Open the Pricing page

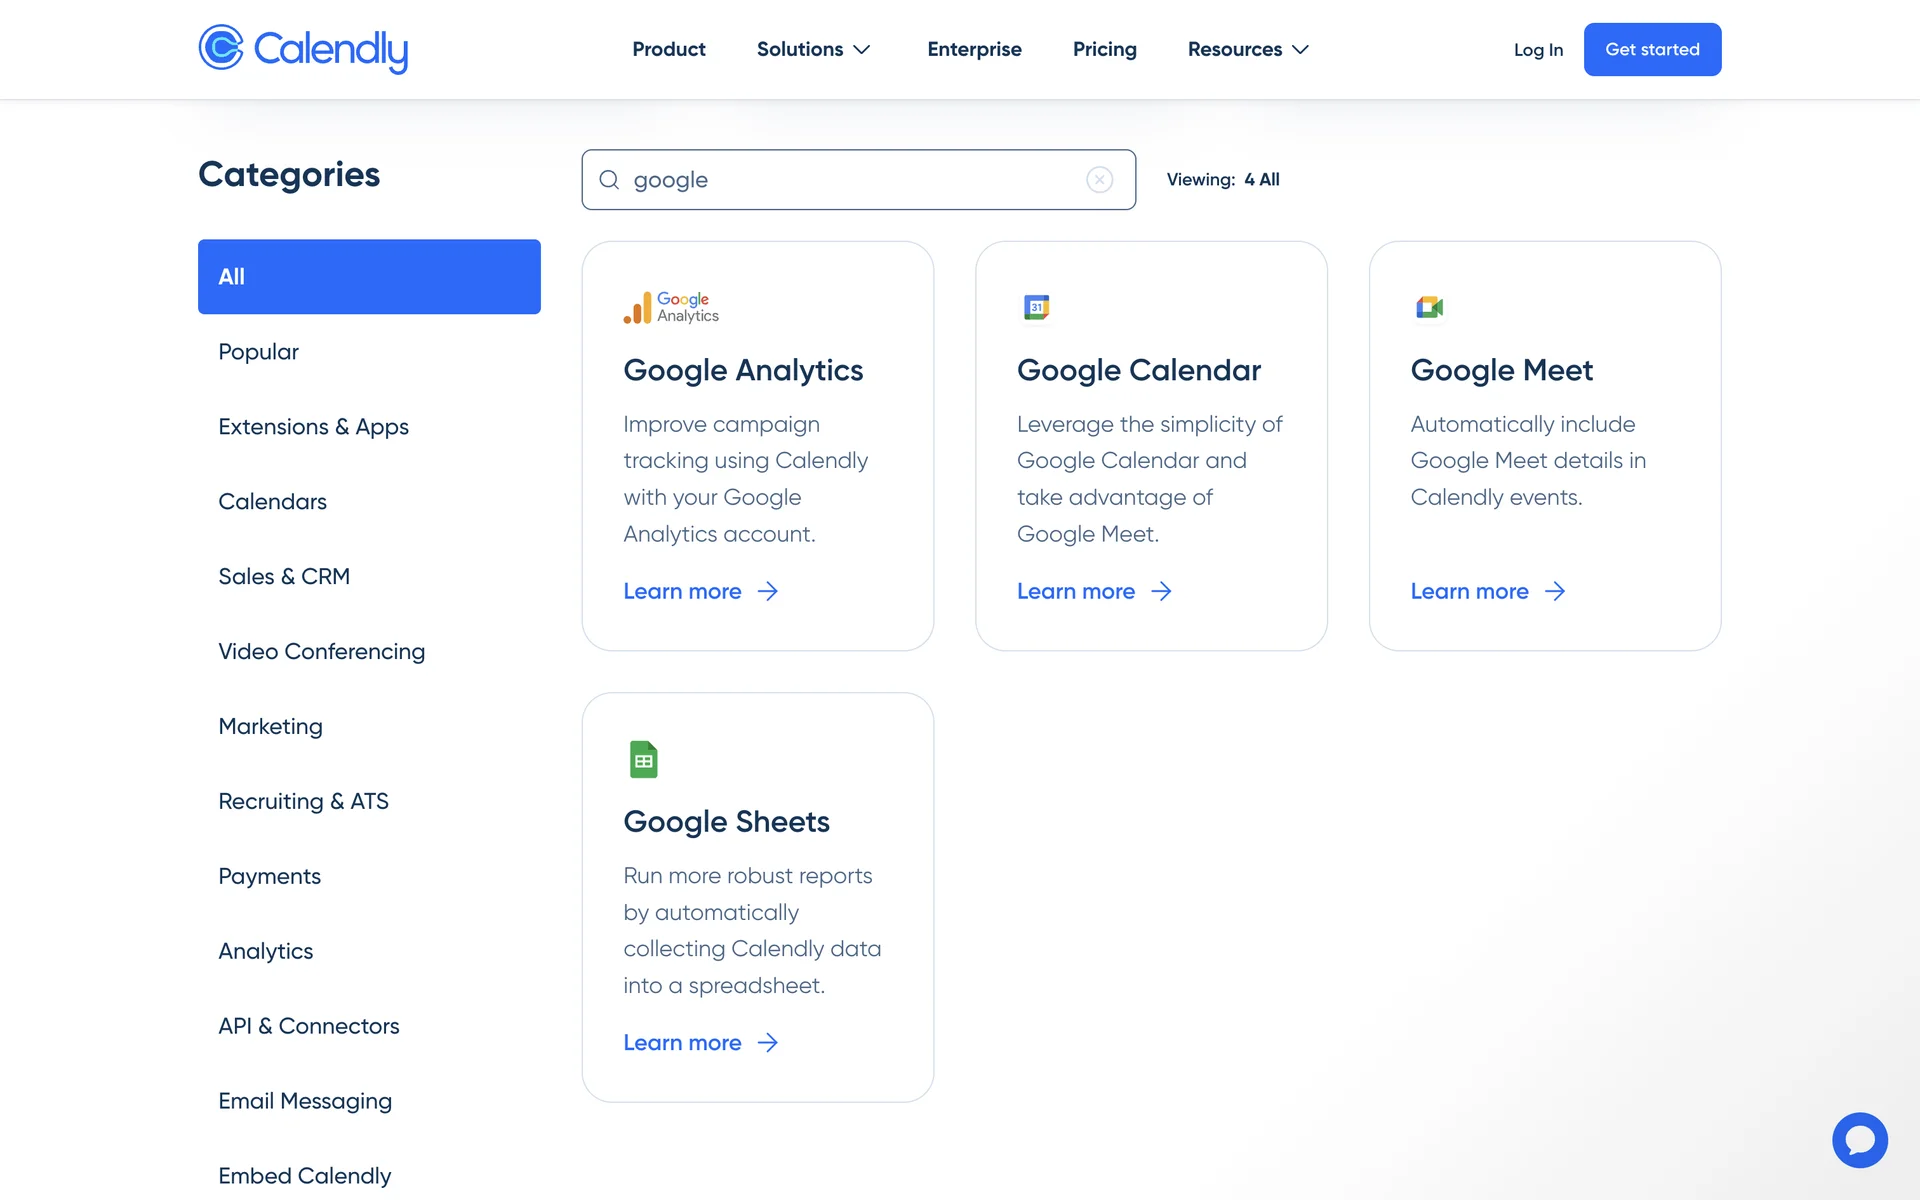click(1104, 49)
